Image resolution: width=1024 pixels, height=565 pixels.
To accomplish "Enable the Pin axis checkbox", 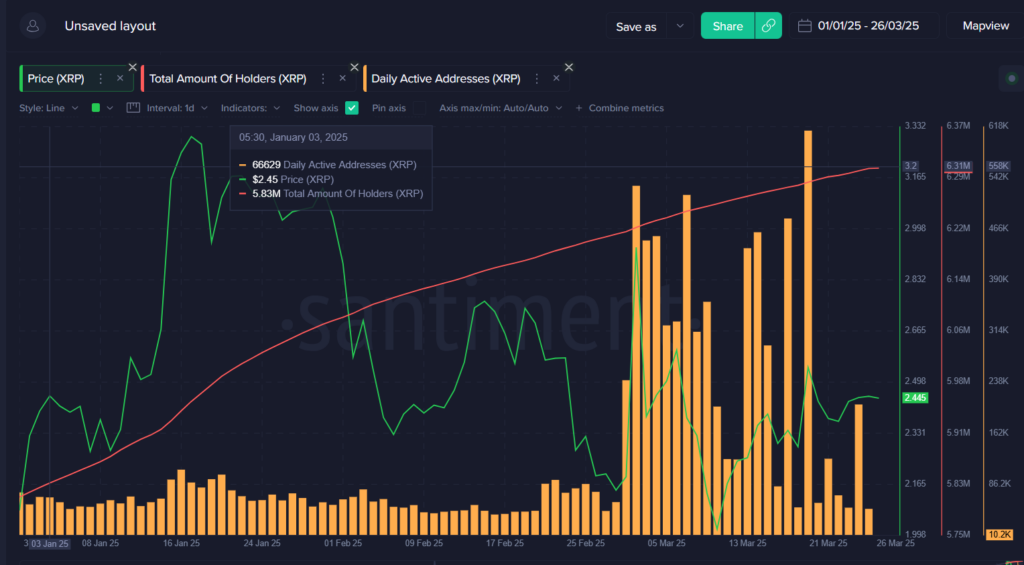I will (x=420, y=108).
